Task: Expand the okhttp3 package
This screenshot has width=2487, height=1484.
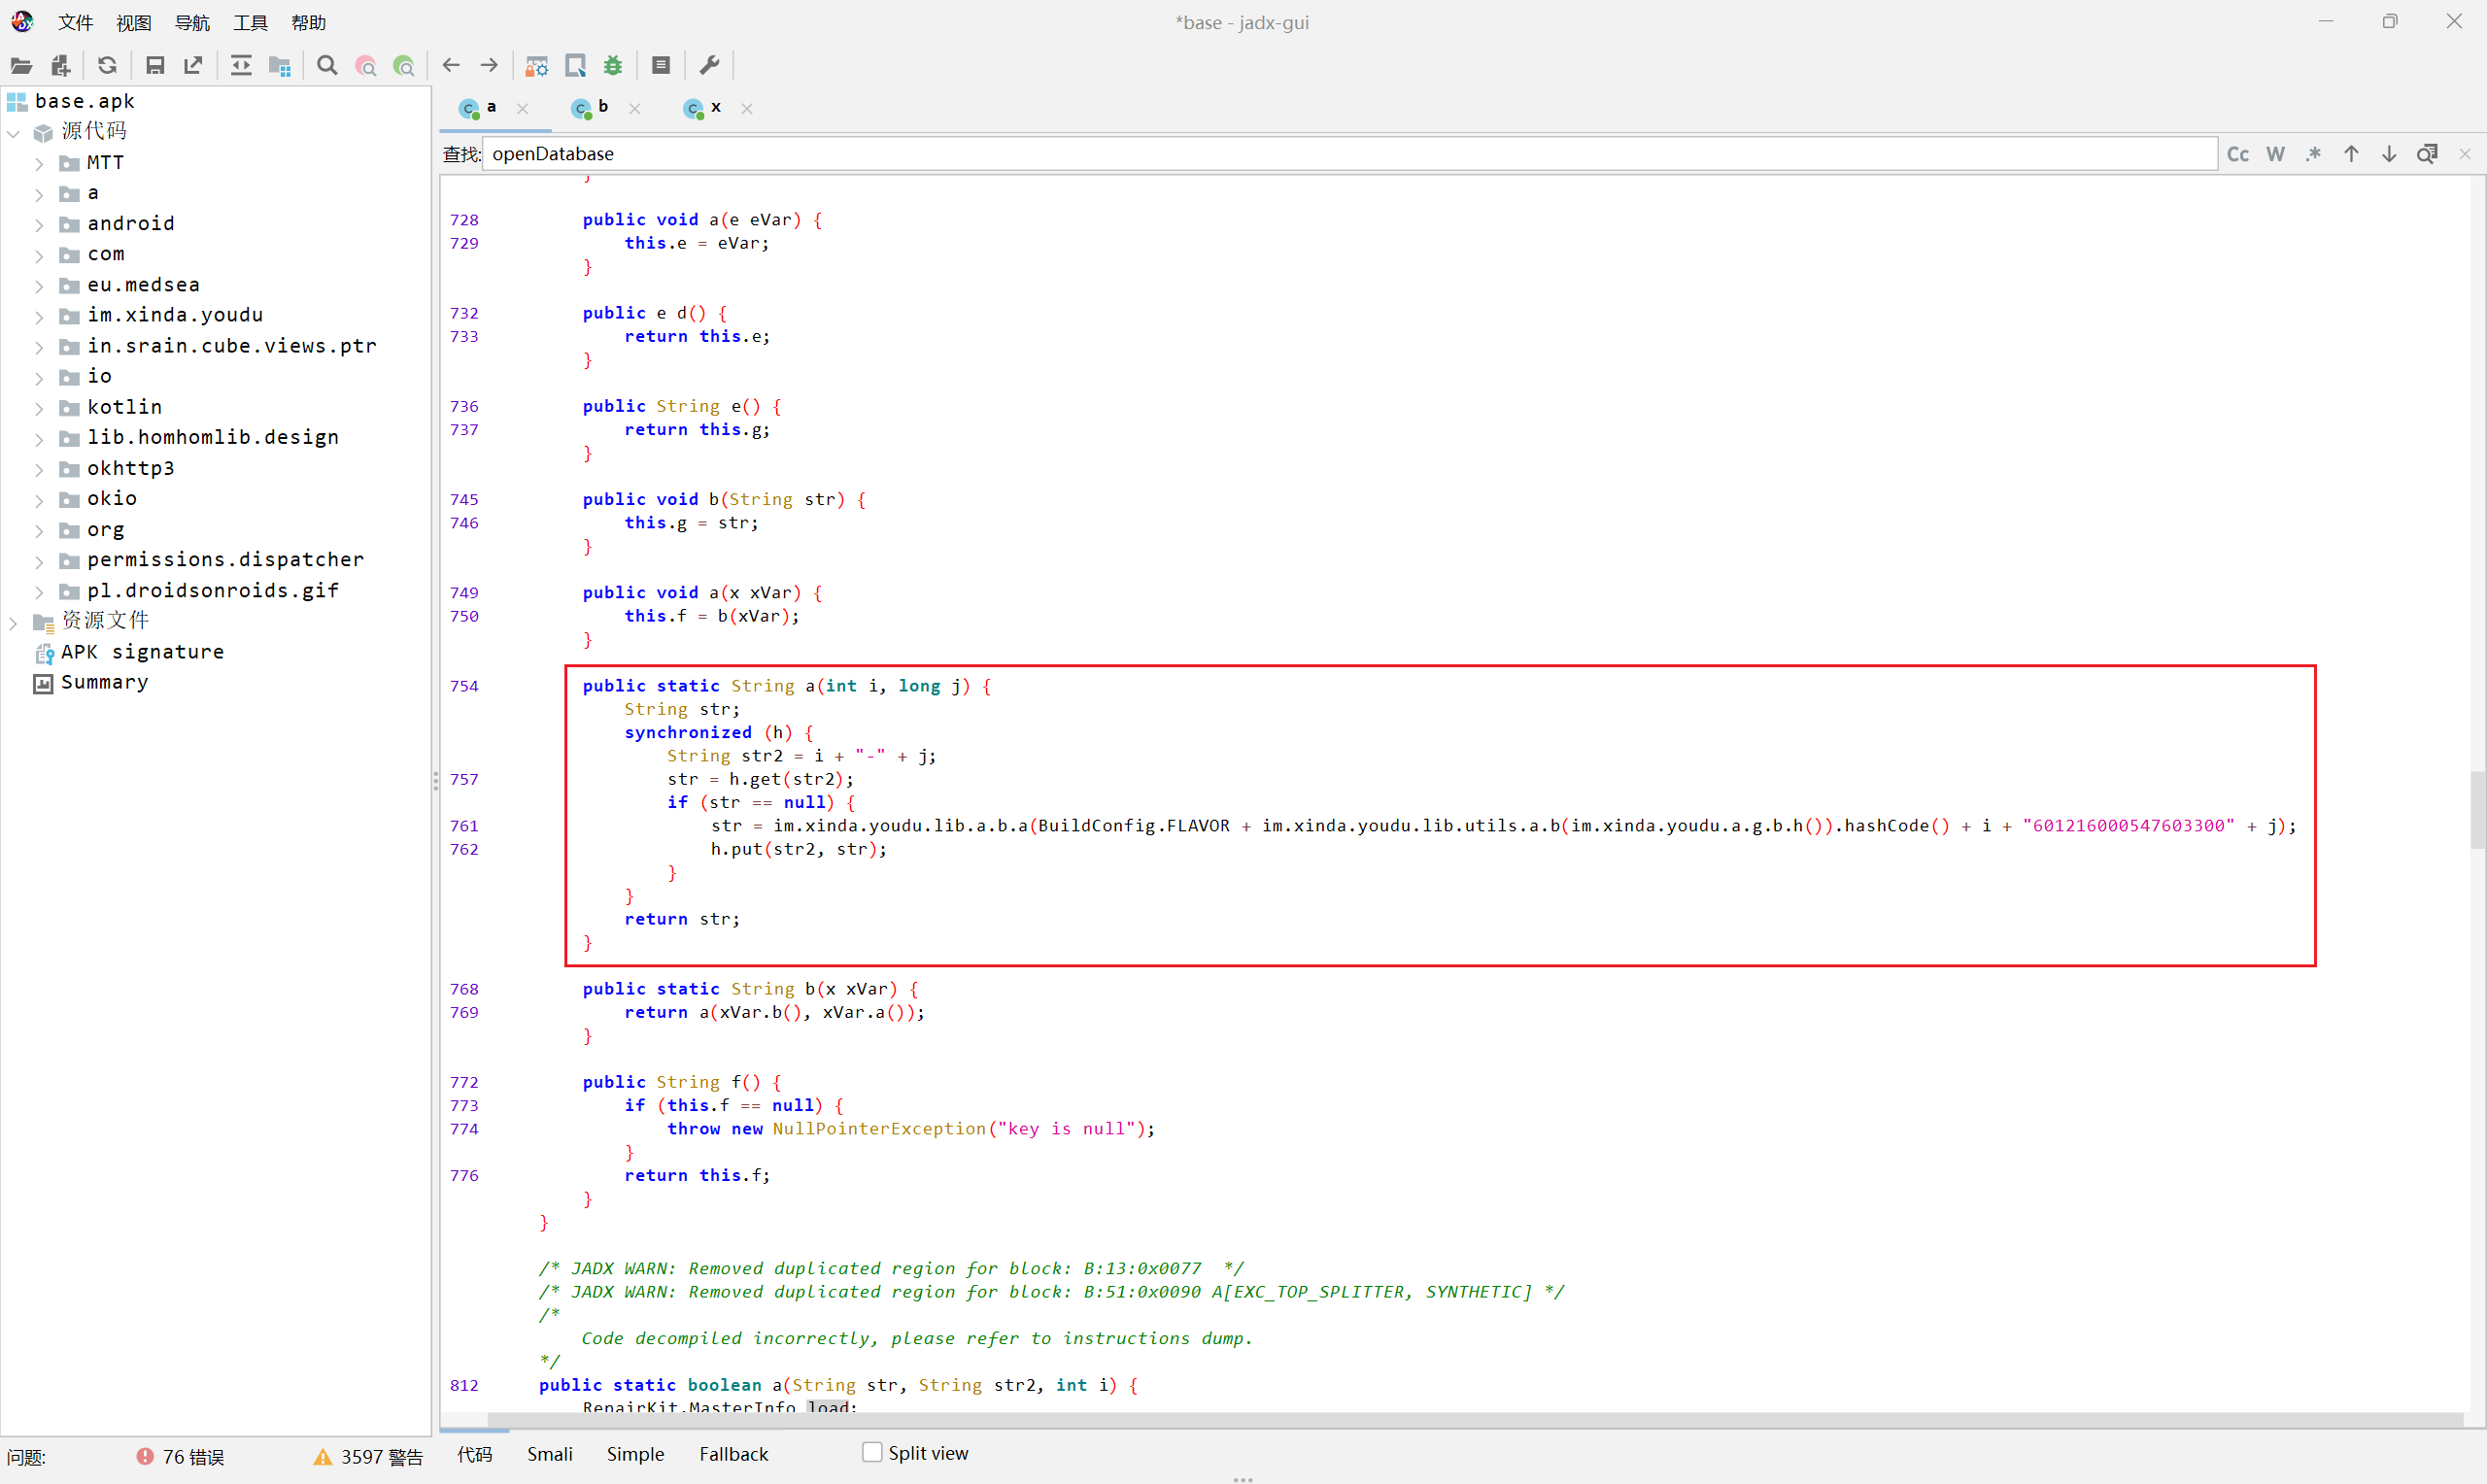Action: click(x=39, y=469)
